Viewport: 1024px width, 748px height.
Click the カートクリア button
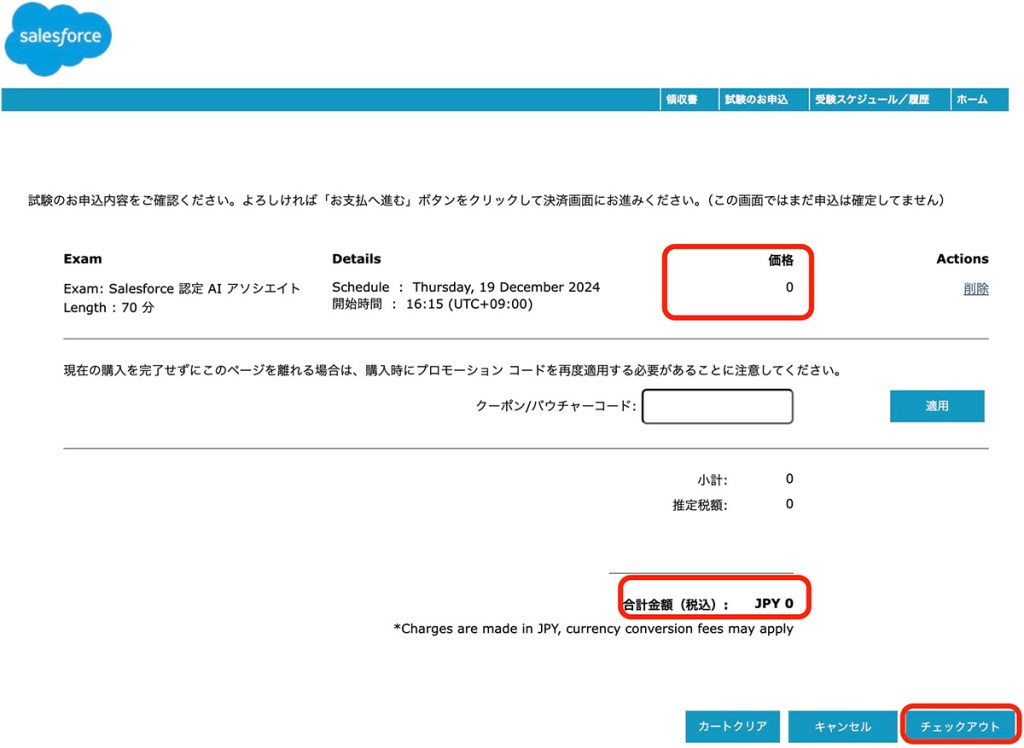click(732, 727)
